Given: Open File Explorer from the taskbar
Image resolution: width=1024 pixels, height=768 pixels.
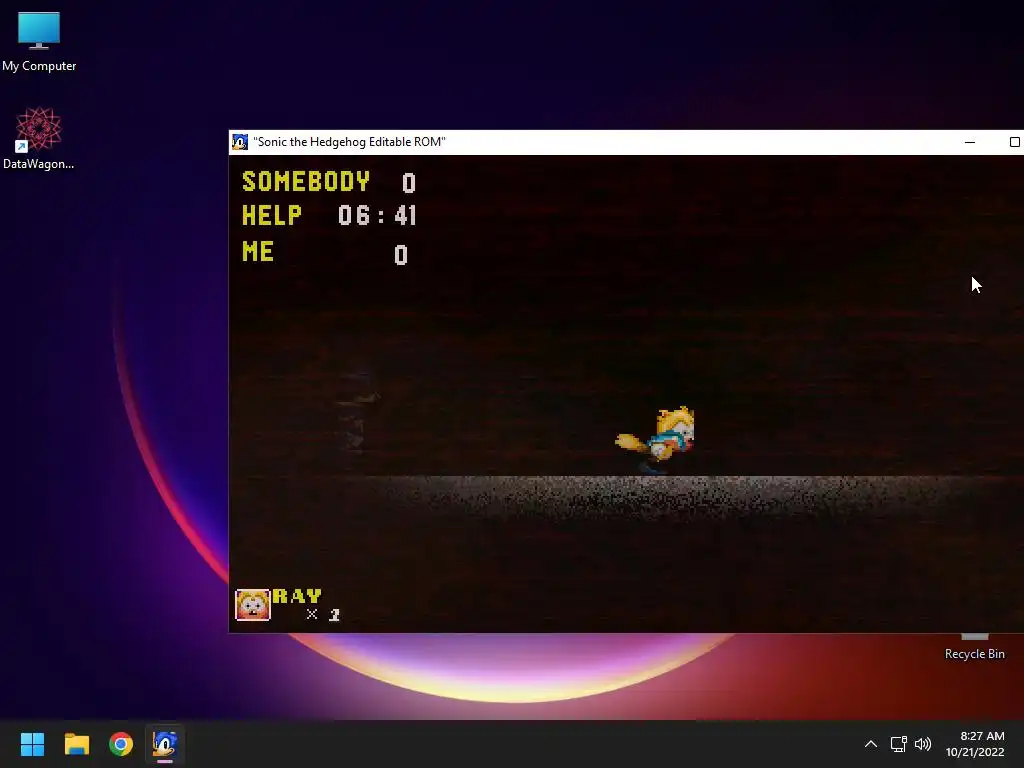Looking at the screenshot, I should click(76, 744).
